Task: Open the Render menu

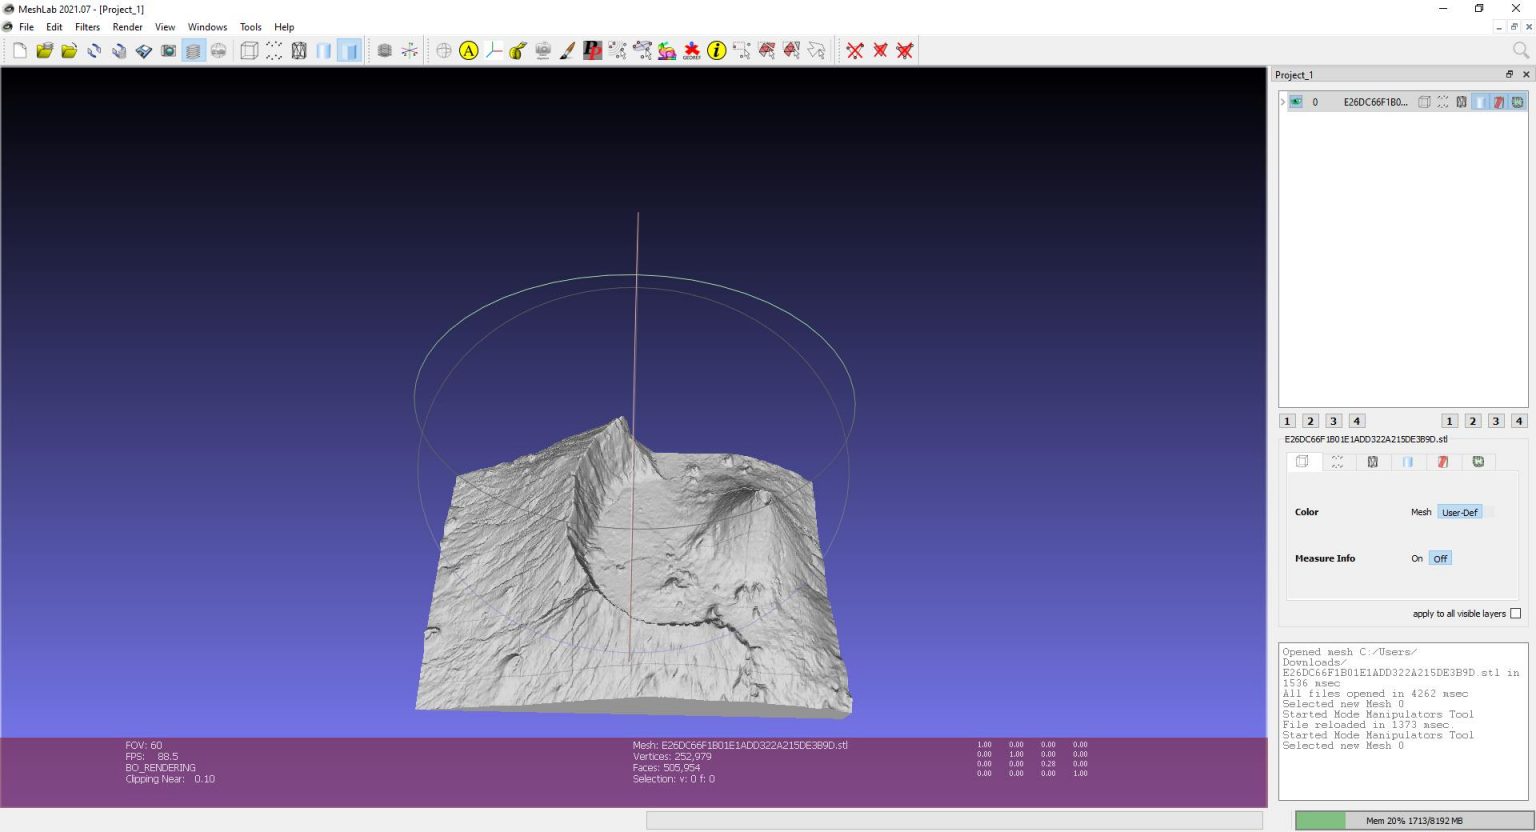Action: (128, 27)
